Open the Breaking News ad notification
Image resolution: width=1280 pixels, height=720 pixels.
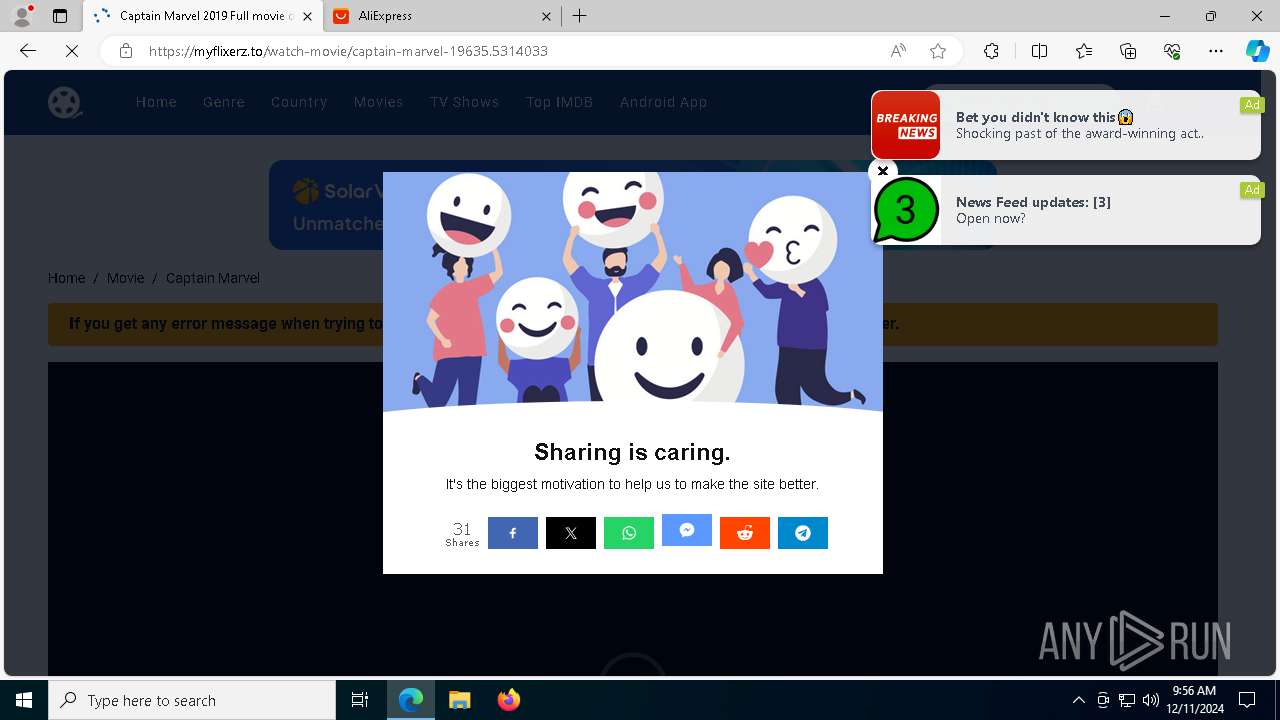point(1065,125)
